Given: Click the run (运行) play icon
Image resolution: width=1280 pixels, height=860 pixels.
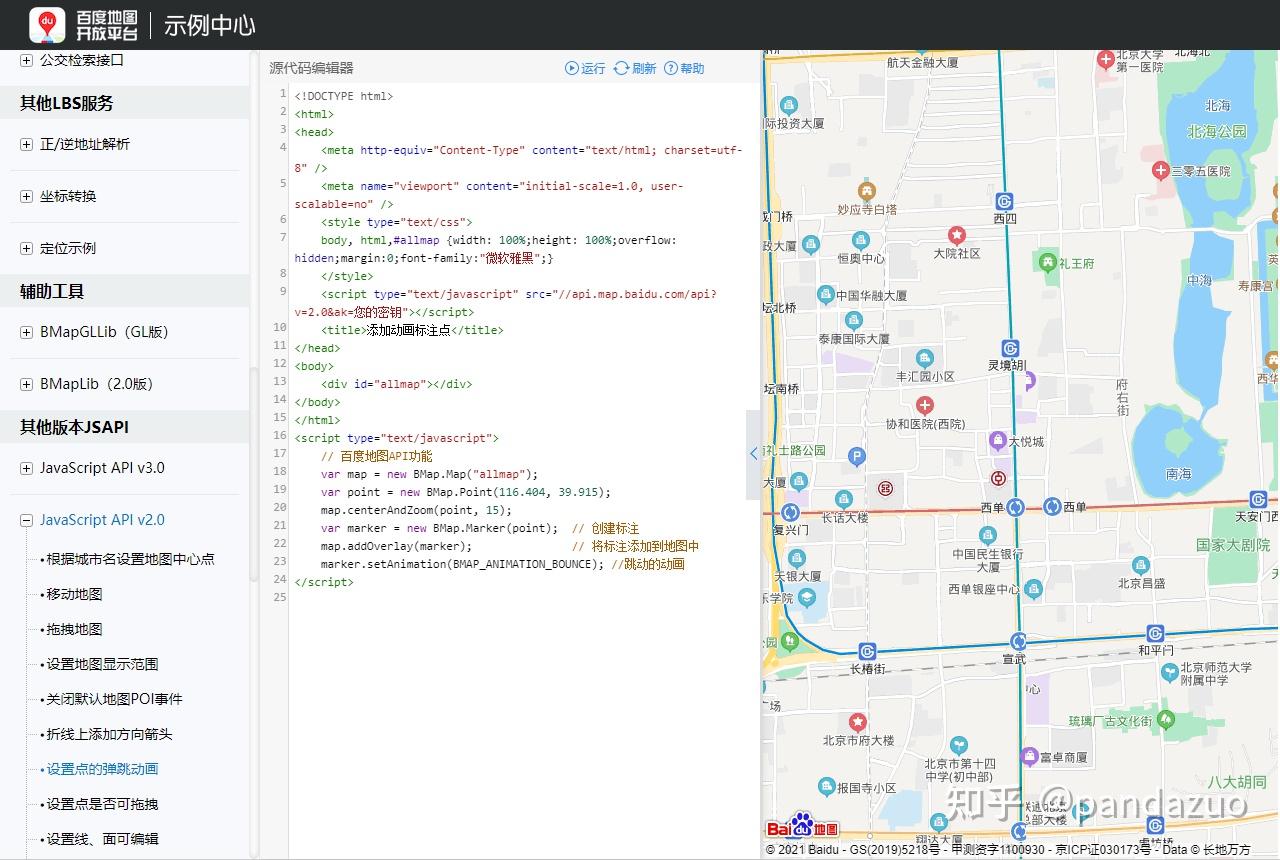Looking at the screenshot, I should coord(571,68).
